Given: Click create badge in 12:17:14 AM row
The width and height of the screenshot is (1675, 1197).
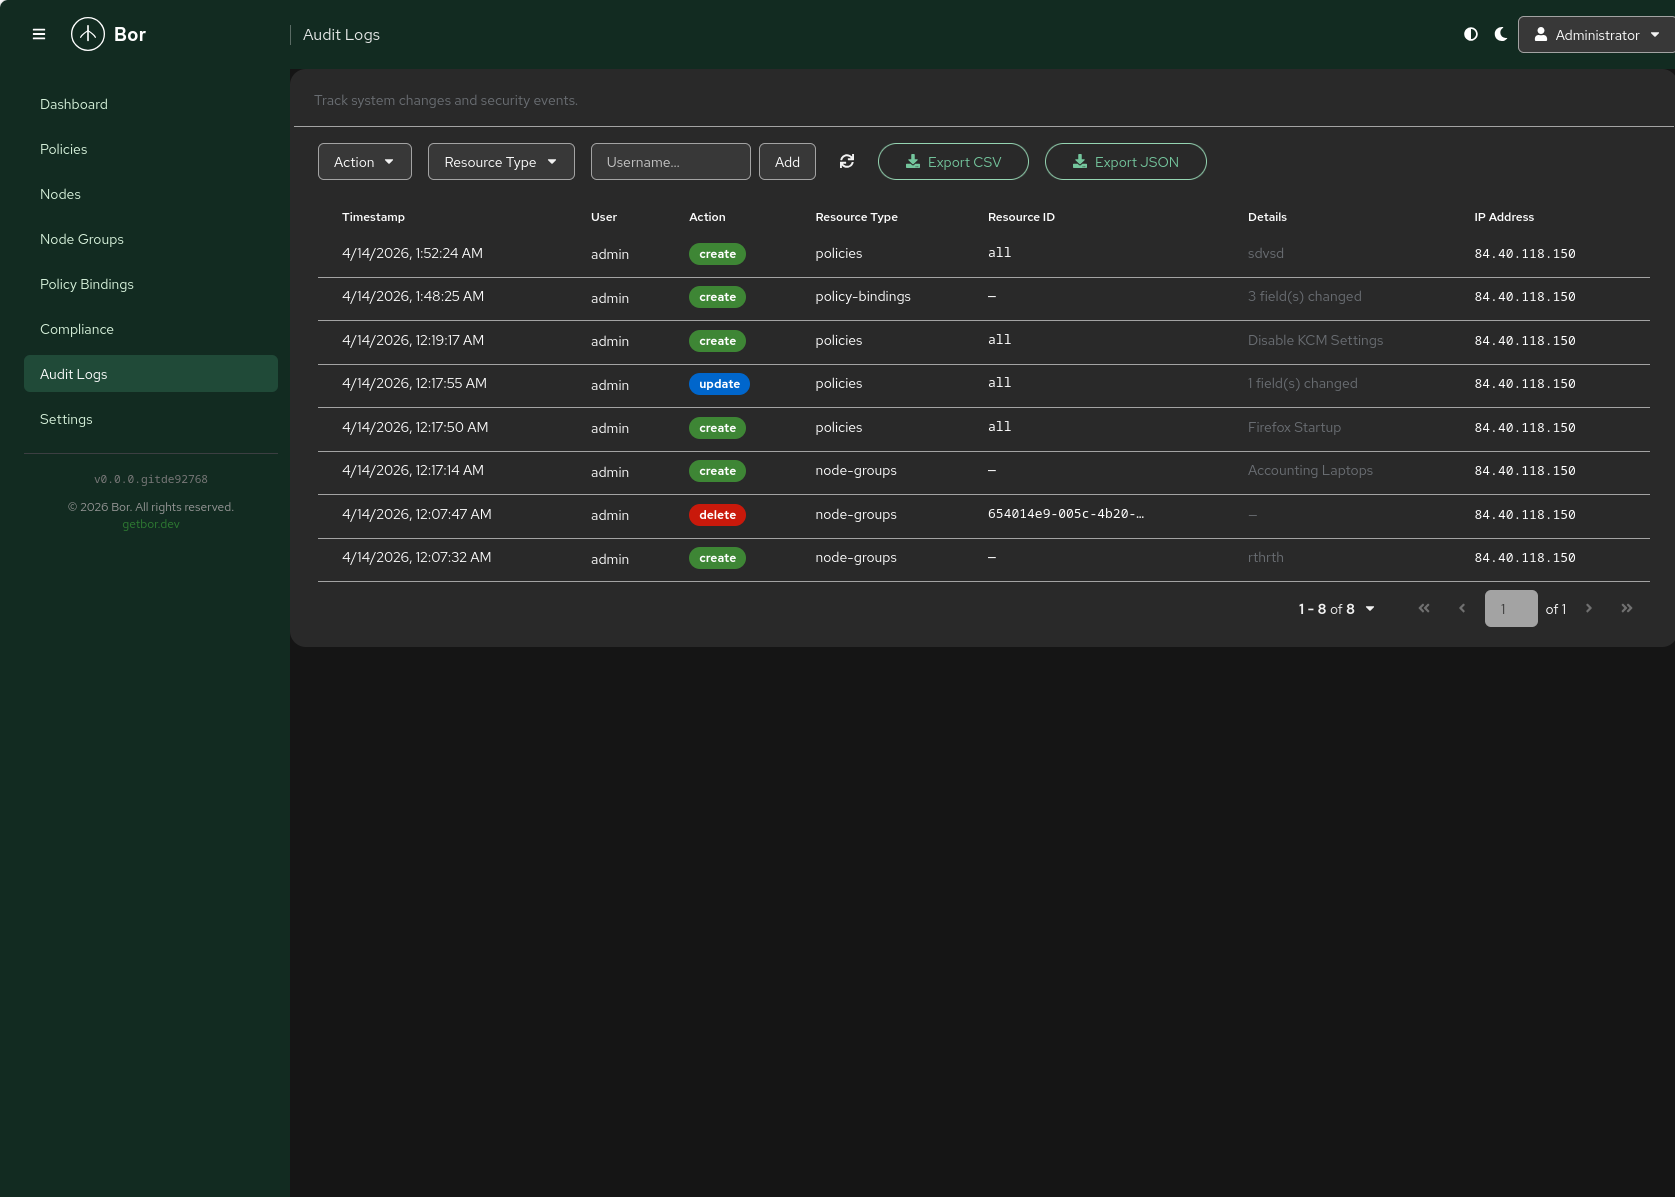Looking at the screenshot, I should point(717,471).
